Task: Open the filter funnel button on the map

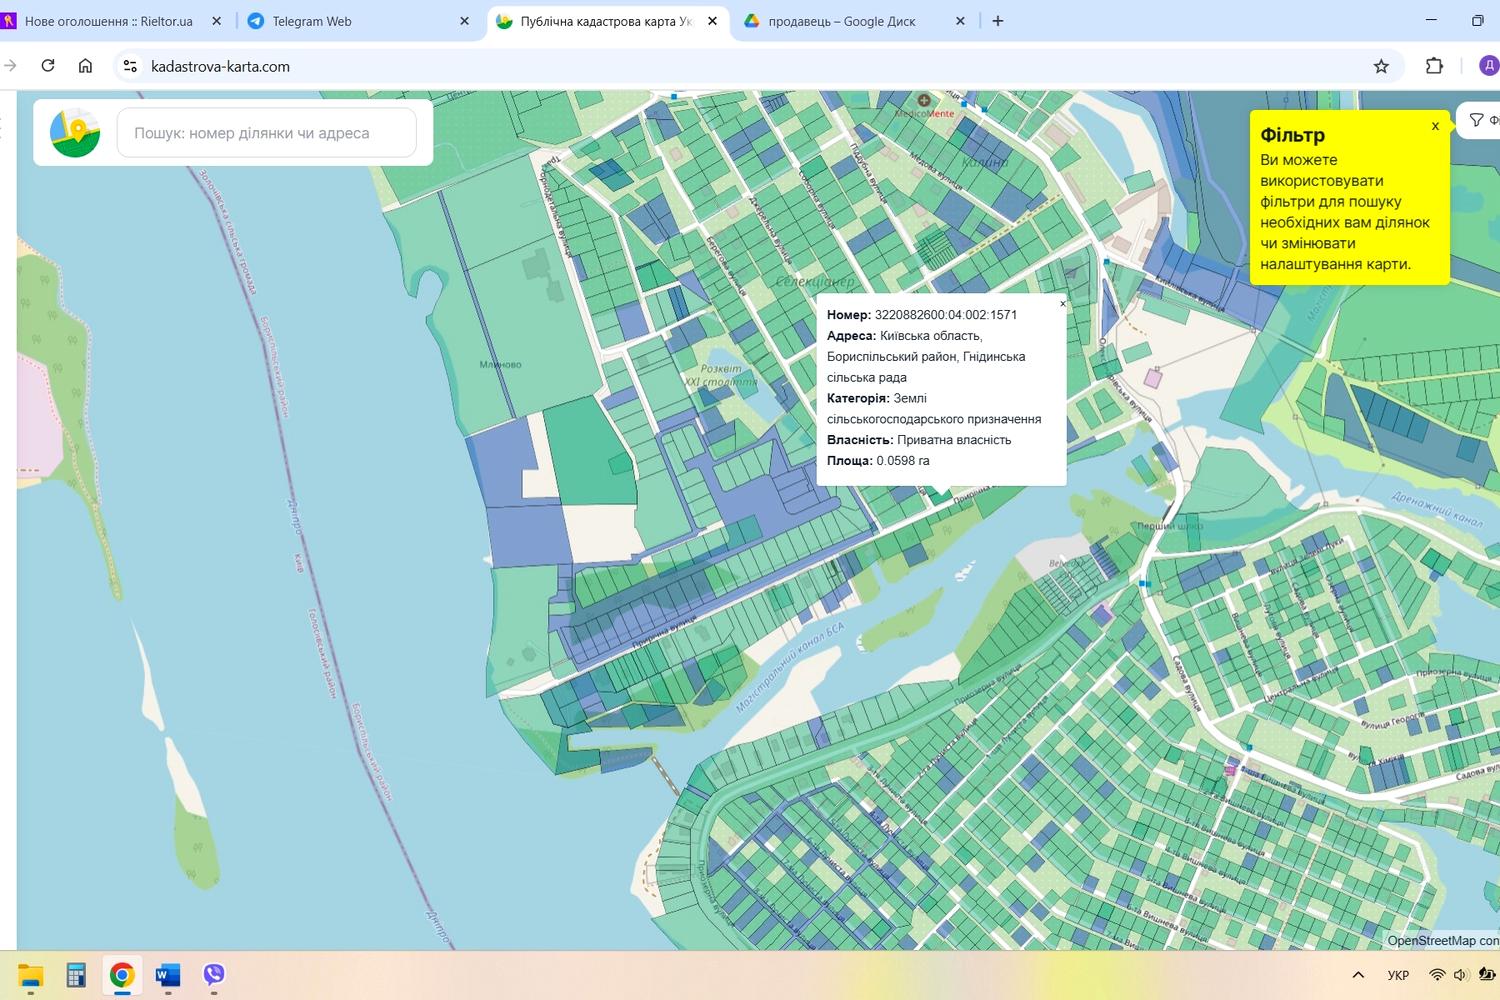Action: click(1479, 120)
